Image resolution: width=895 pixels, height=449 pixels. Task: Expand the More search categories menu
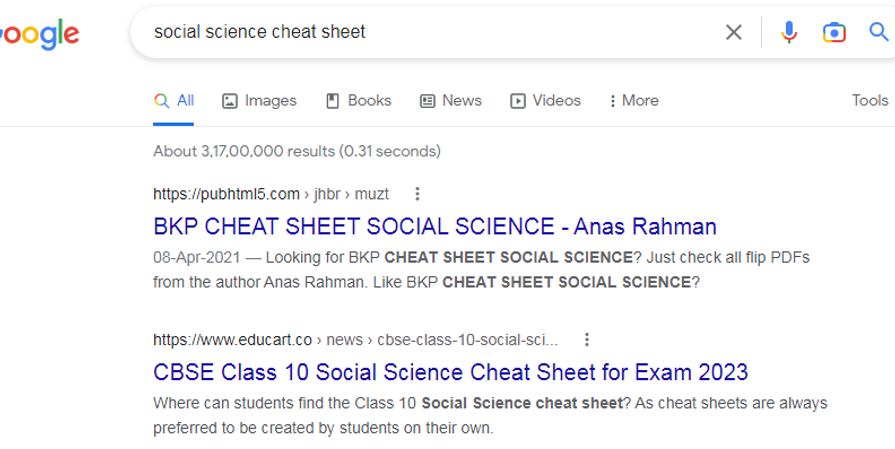(x=633, y=100)
